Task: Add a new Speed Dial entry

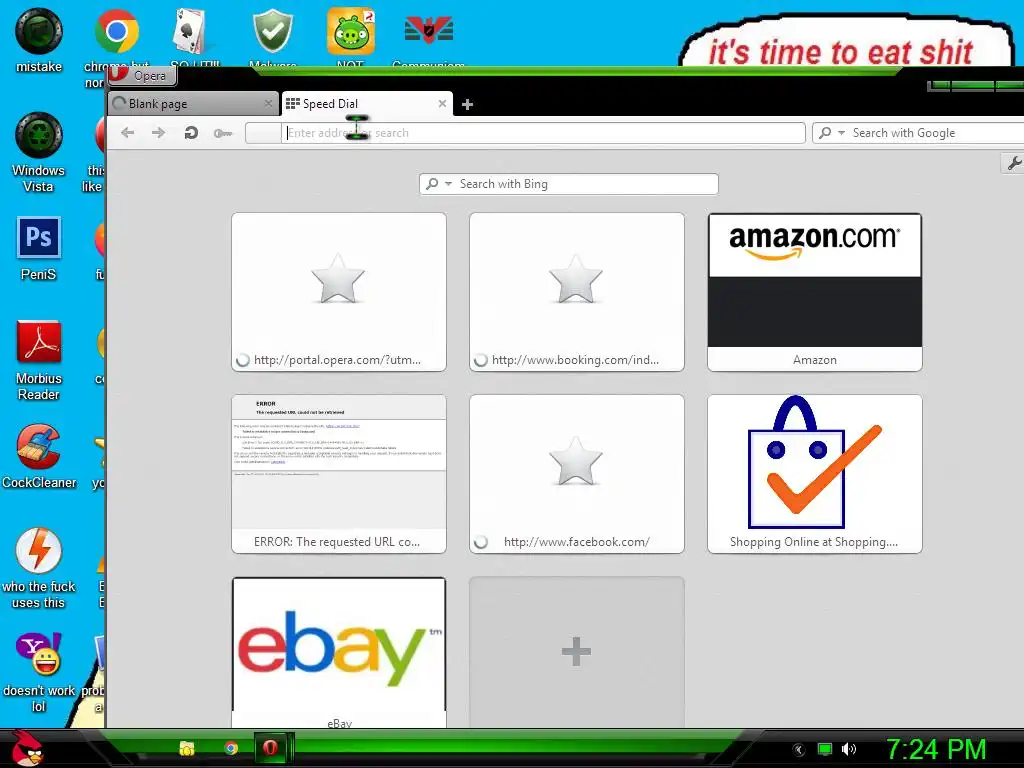Action: pyautogui.click(x=577, y=652)
